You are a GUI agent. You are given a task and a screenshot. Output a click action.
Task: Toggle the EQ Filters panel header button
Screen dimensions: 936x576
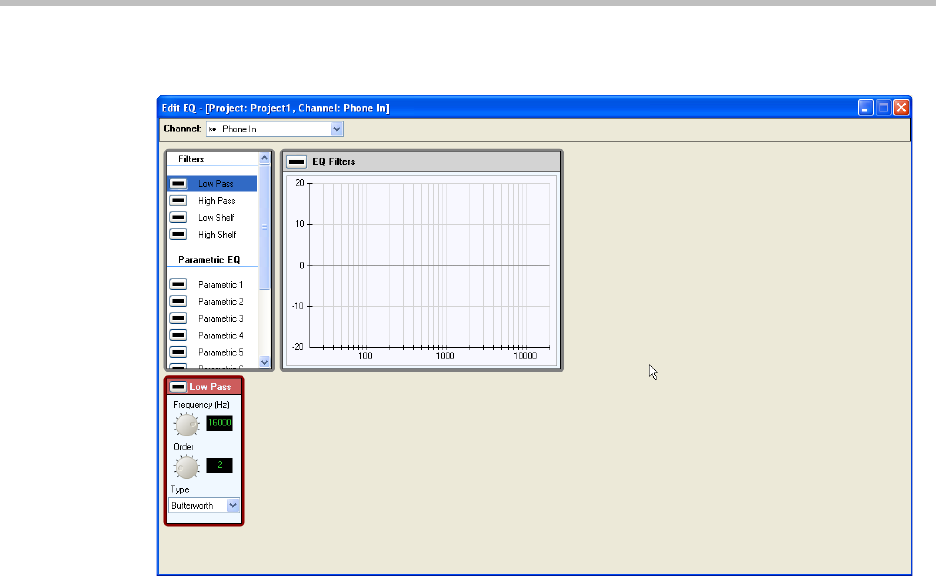(x=297, y=162)
